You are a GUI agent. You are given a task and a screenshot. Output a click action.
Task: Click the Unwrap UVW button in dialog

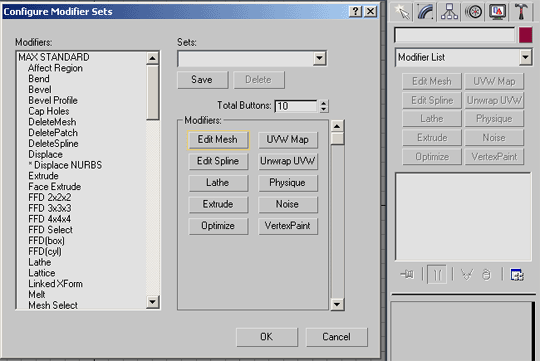[288, 161]
